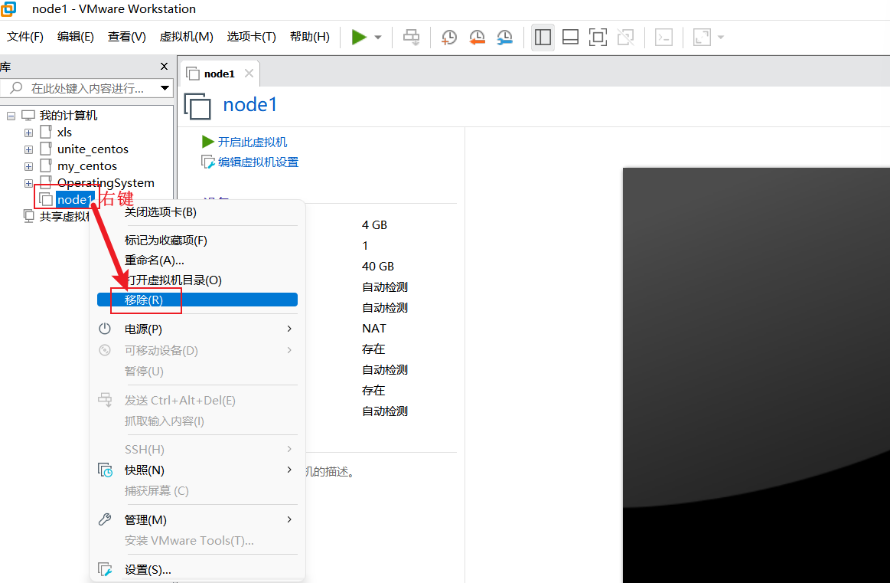Revert to snapshot using the orange-arrow clock icon

[x=477, y=37]
